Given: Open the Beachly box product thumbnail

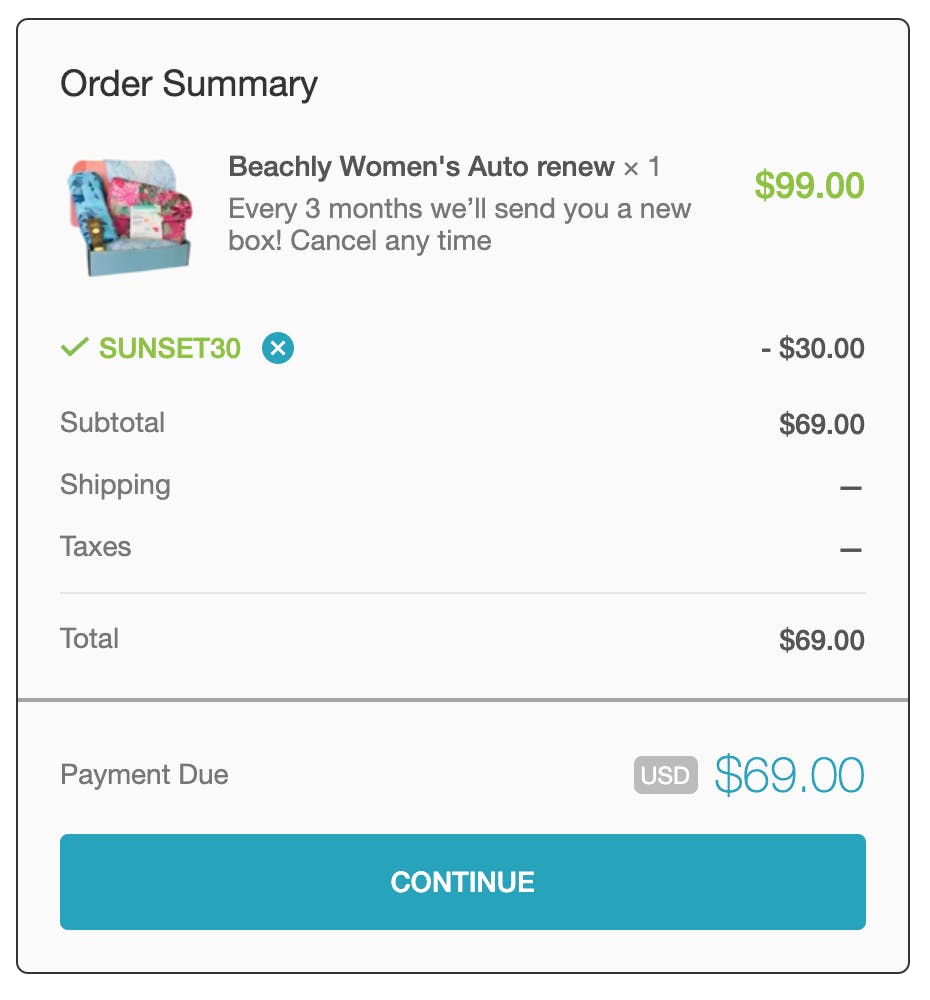Looking at the screenshot, I should (129, 217).
